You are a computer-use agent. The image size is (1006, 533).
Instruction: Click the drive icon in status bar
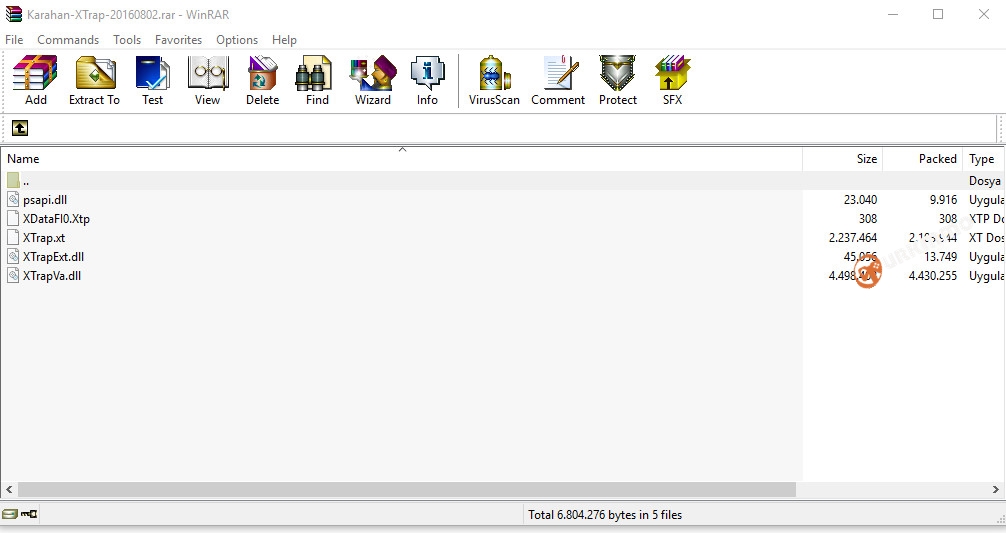pos(10,514)
